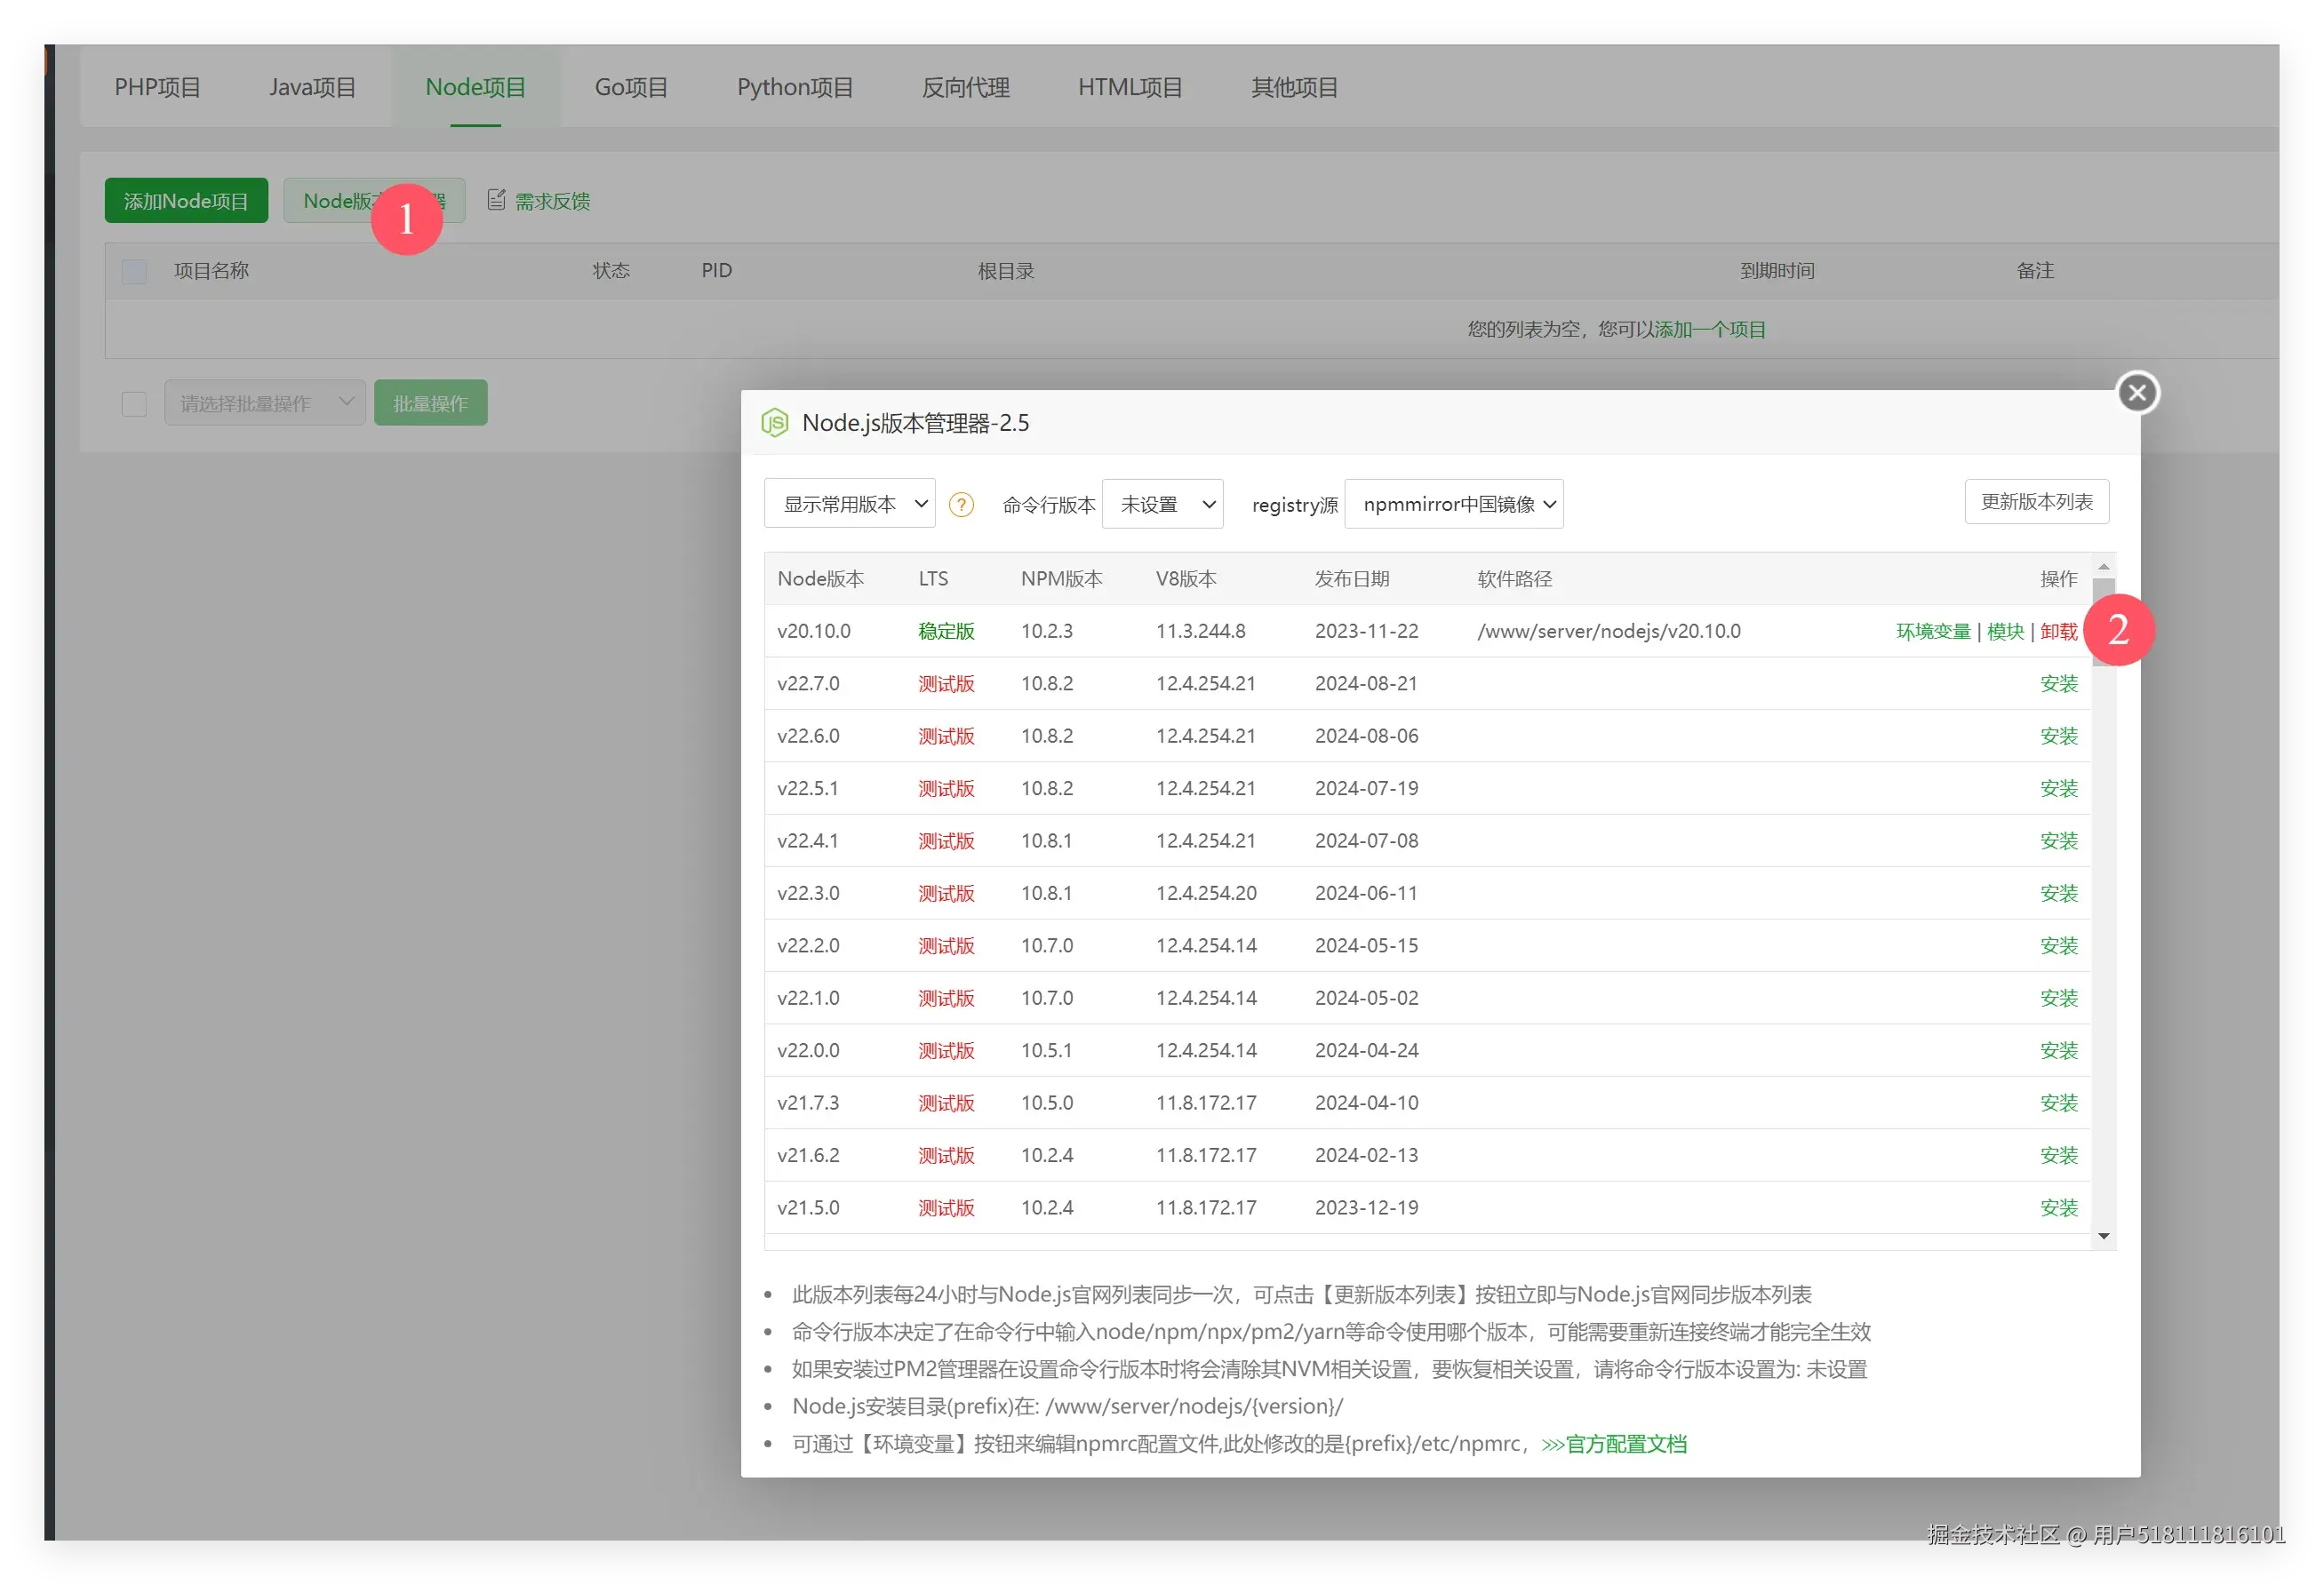
Task: Click the feedback note icon beside 需求反馈
Action: click(496, 200)
